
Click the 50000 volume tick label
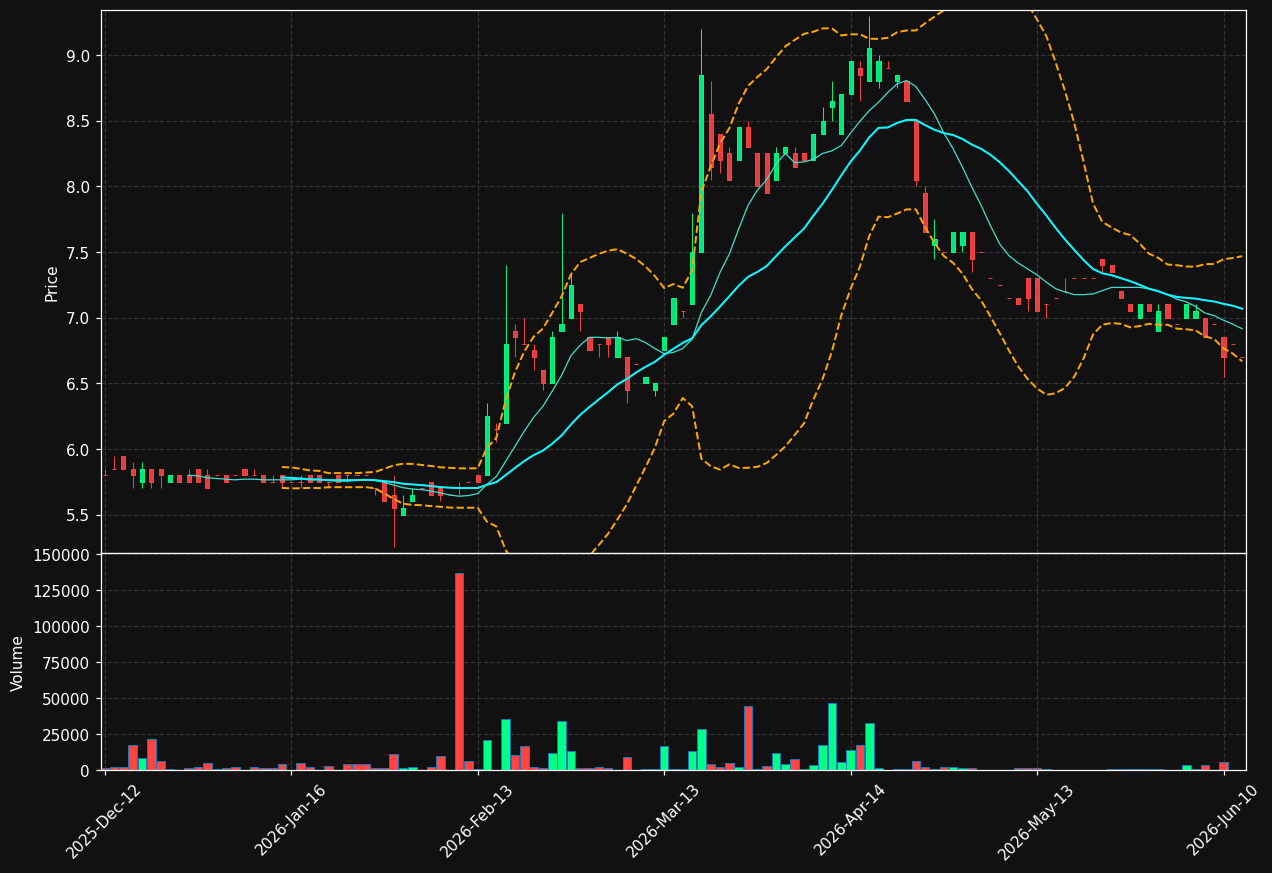[66, 699]
